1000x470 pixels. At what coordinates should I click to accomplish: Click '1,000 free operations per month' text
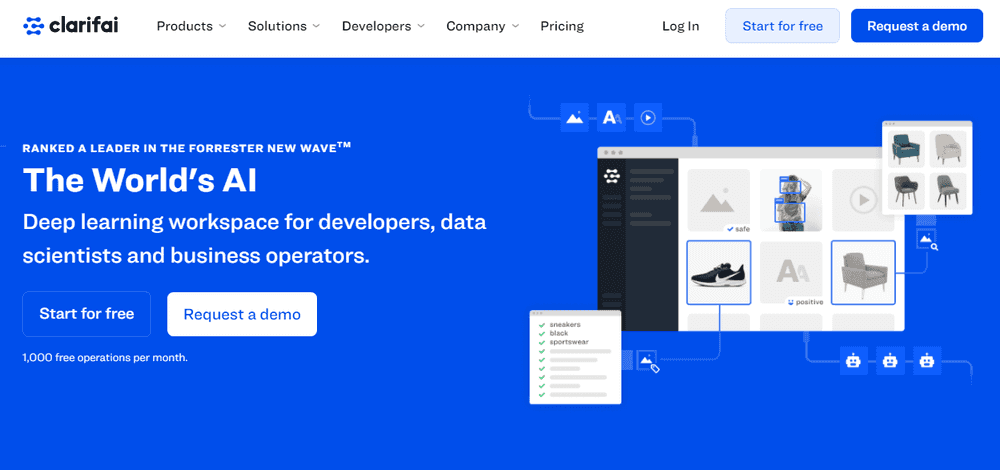(x=105, y=358)
